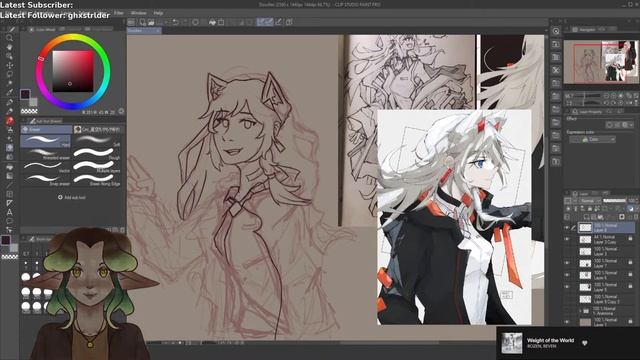Toggle visibility of Layer 7

tap(567, 263)
